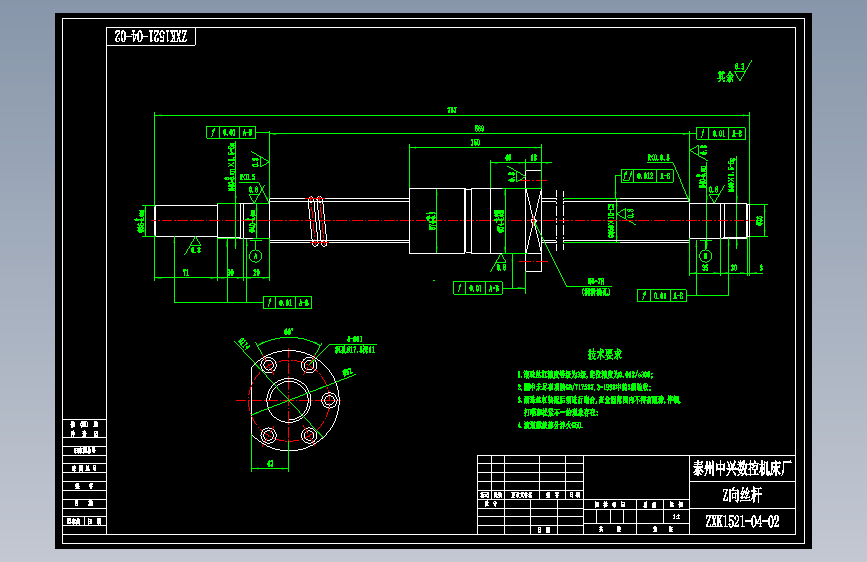867x562 pixels.
Task: Select tolerance frame below the left shaft dimensions
Action: (x=288, y=303)
